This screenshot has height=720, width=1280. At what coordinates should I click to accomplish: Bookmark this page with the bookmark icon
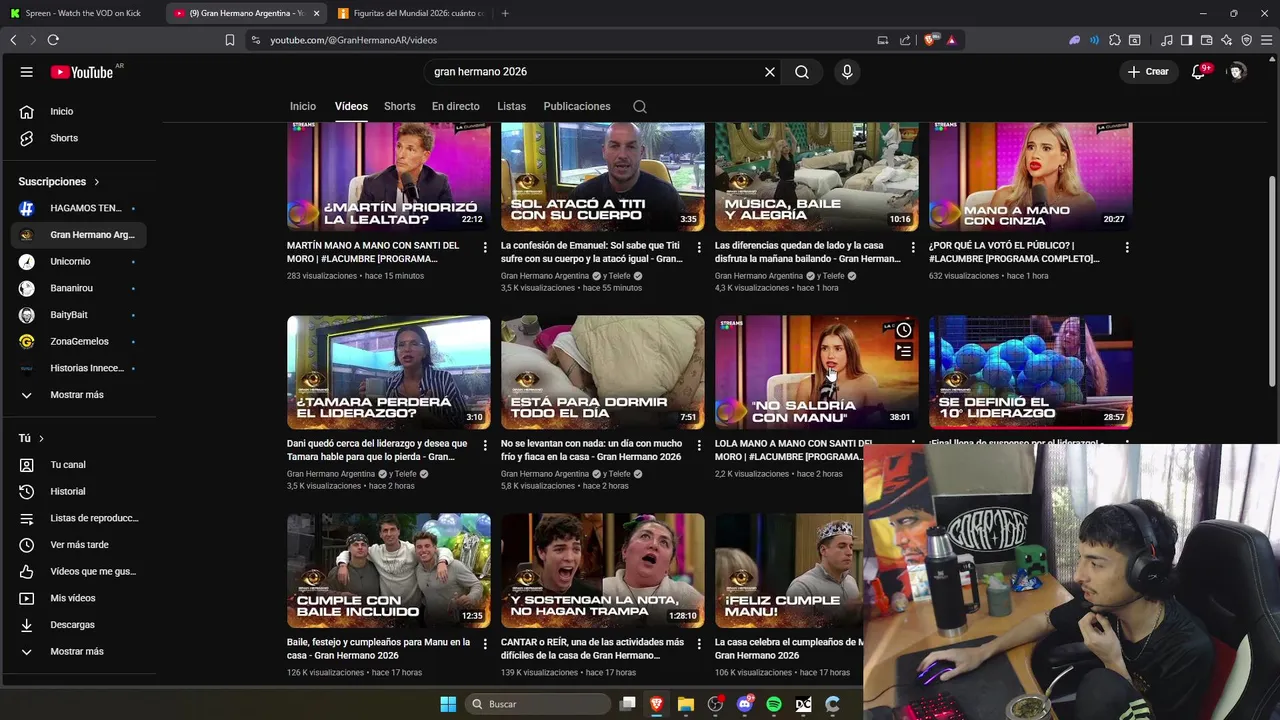point(230,40)
